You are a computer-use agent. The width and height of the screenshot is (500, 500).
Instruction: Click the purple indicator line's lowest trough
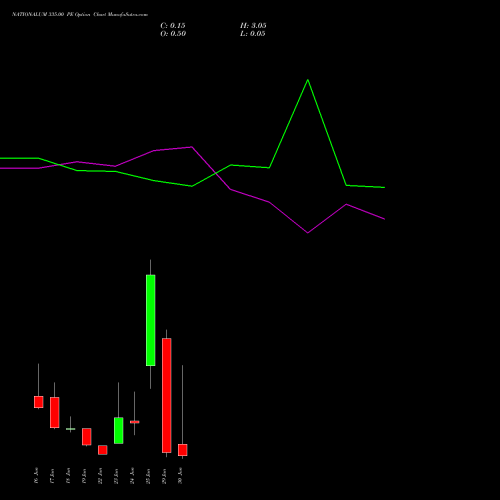coord(308,233)
